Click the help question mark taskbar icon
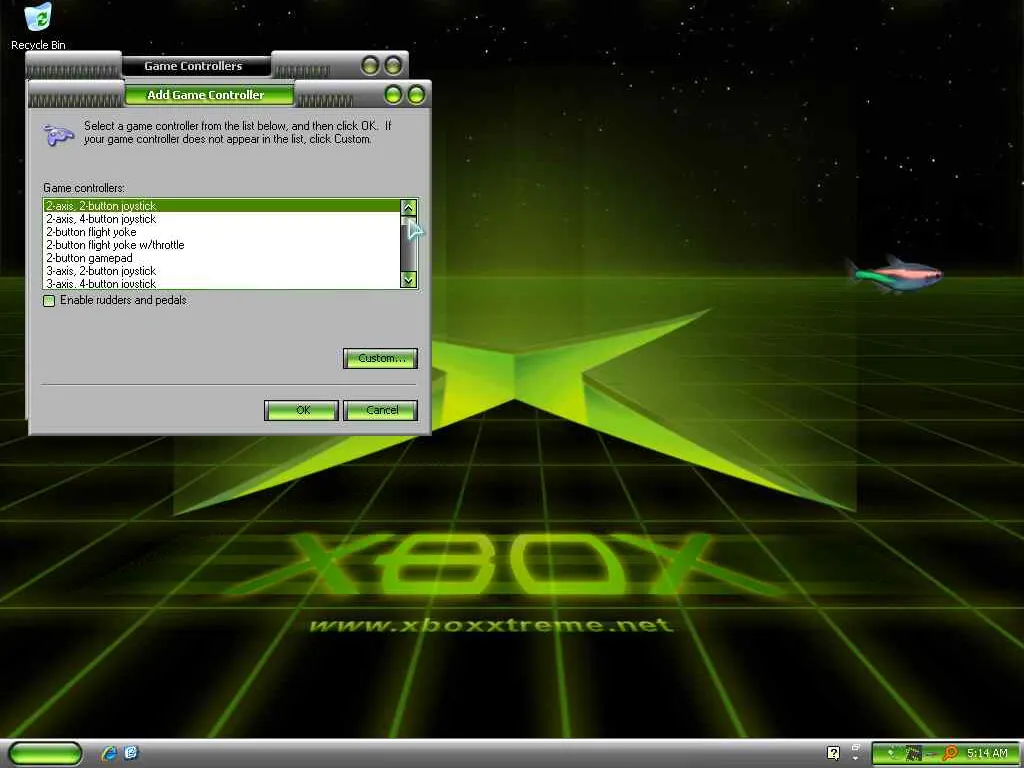 (x=833, y=753)
